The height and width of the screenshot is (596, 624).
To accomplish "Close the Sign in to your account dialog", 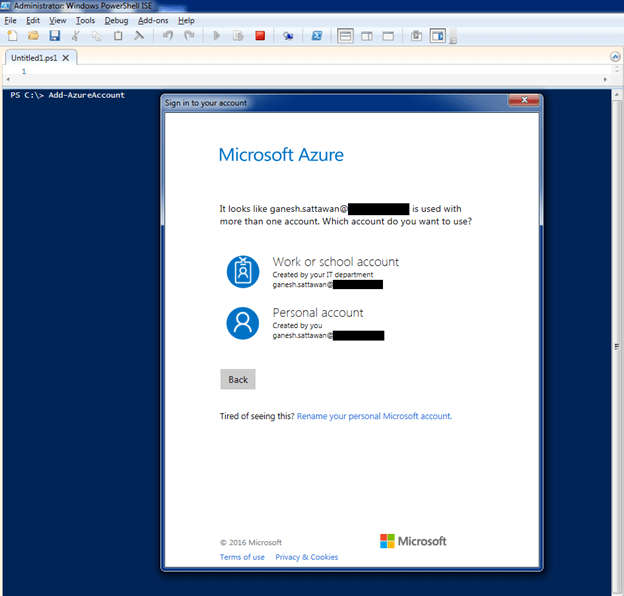I will [524, 100].
